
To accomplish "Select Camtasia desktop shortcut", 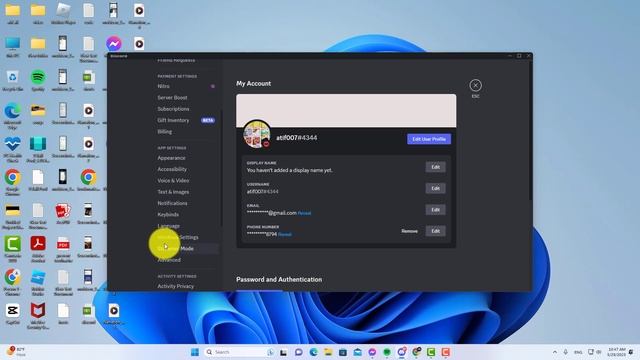I will tap(13, 249).
